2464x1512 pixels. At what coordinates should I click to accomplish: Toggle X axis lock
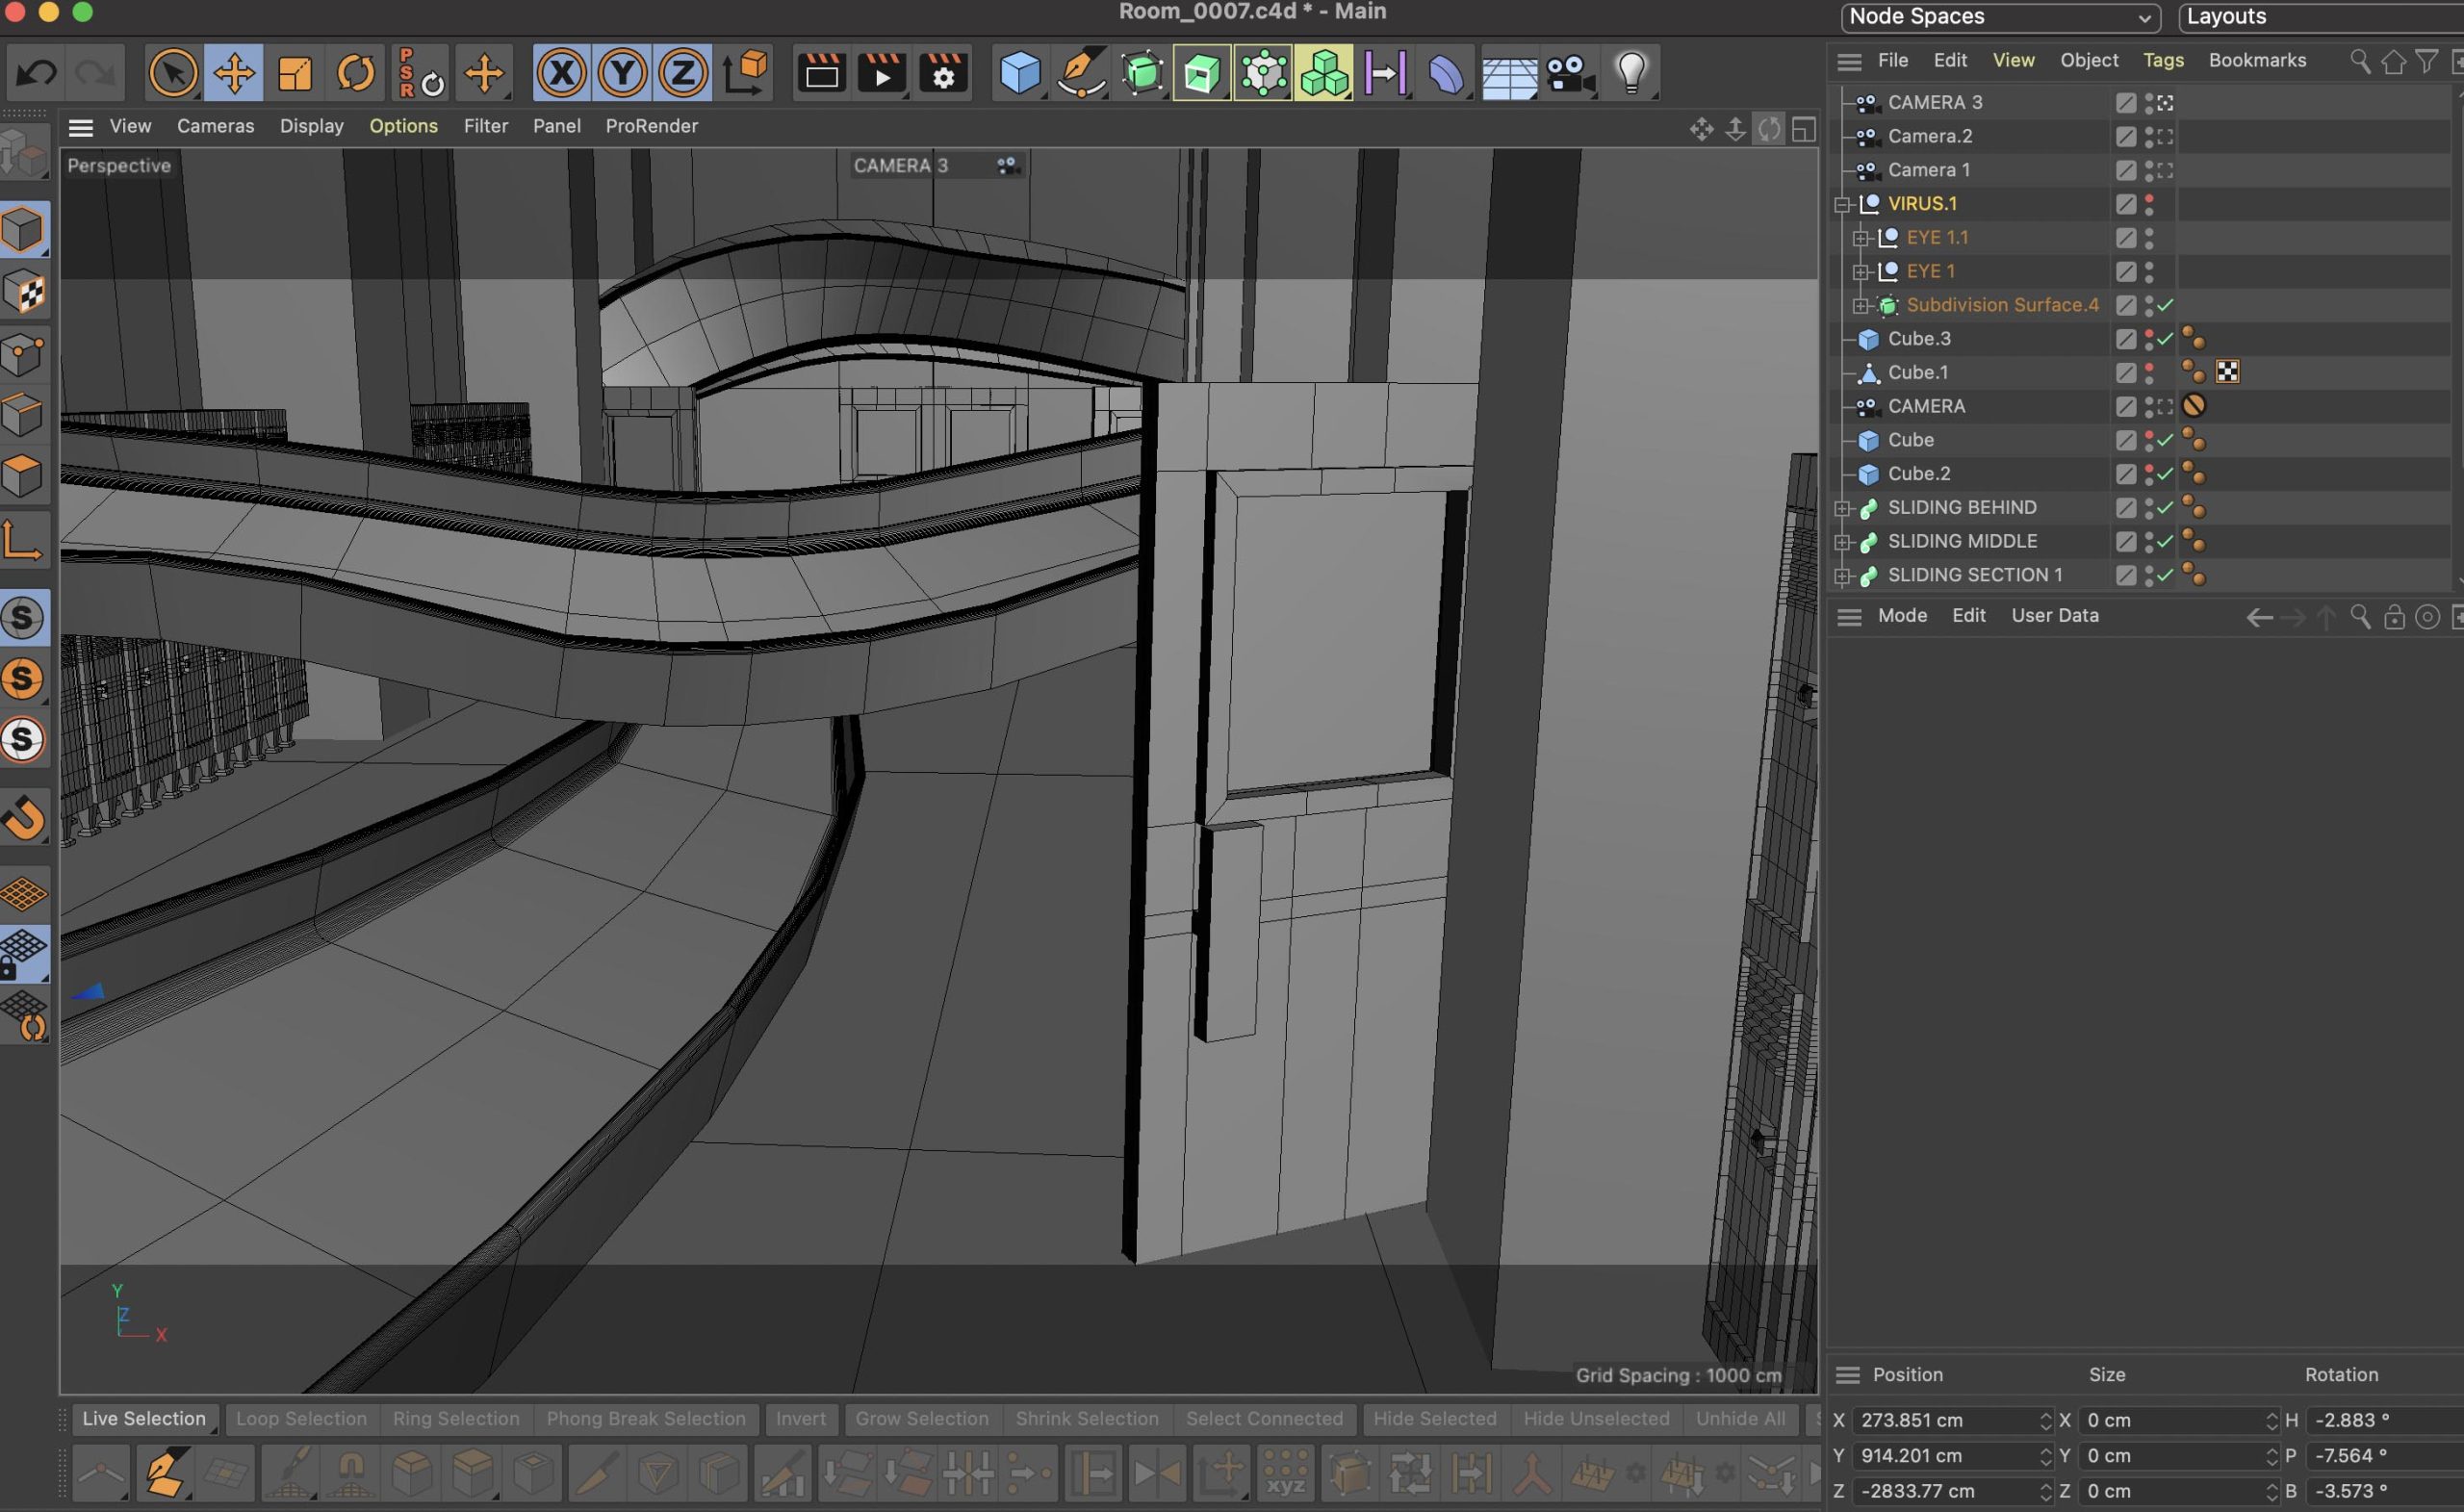click(x=562, y=73)
